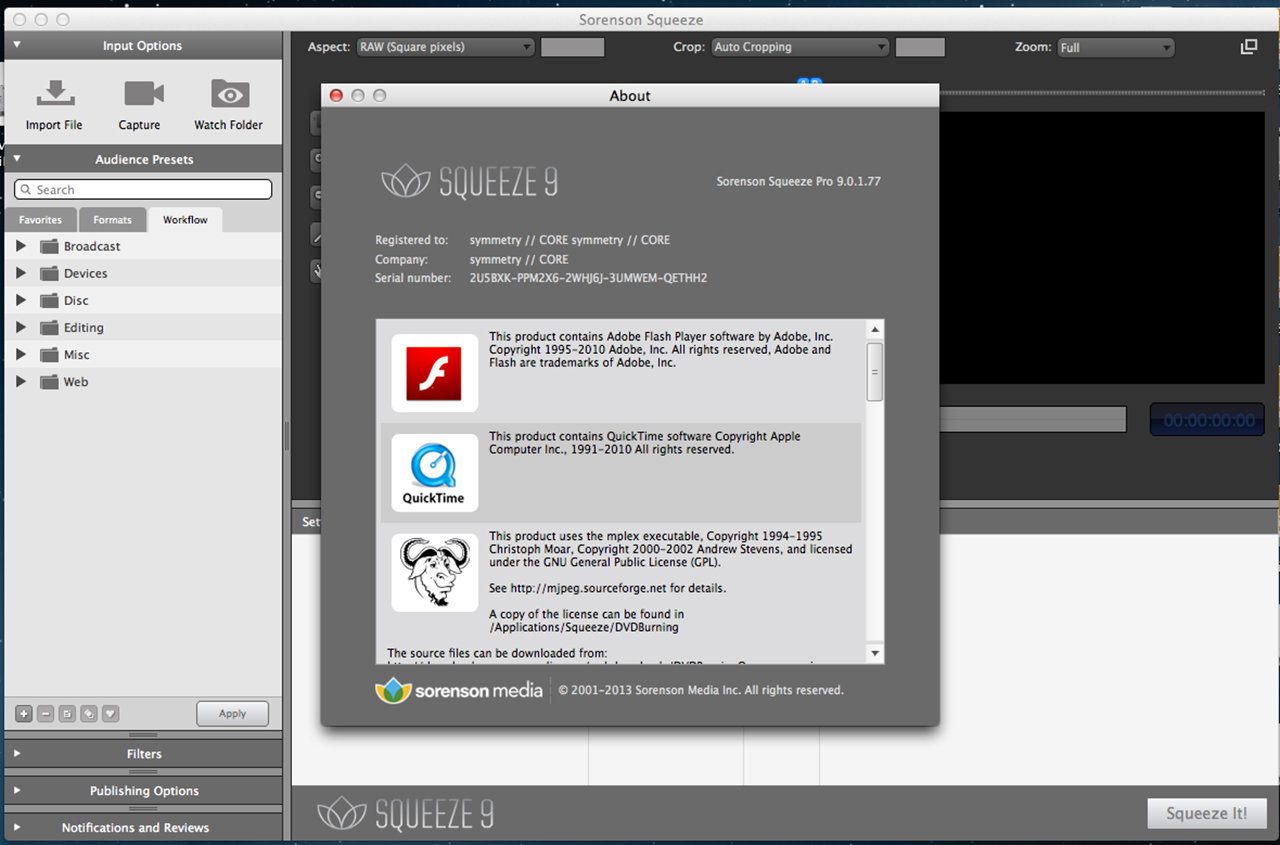Expand the Publishing Options section
This screenshot has height=845, width=1280.
pyautogui.click(x=17, y=790)
